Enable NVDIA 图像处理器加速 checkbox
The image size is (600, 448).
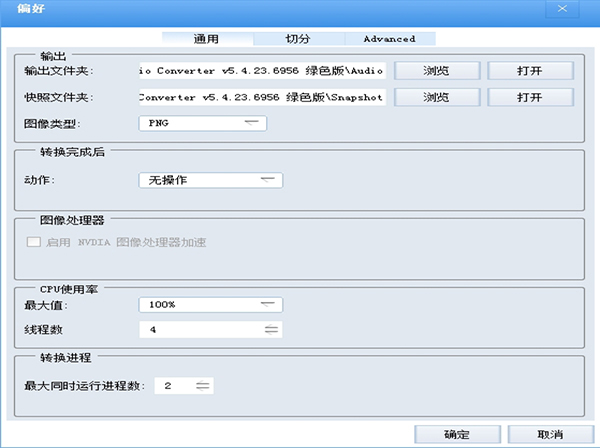tap(34, 242)
